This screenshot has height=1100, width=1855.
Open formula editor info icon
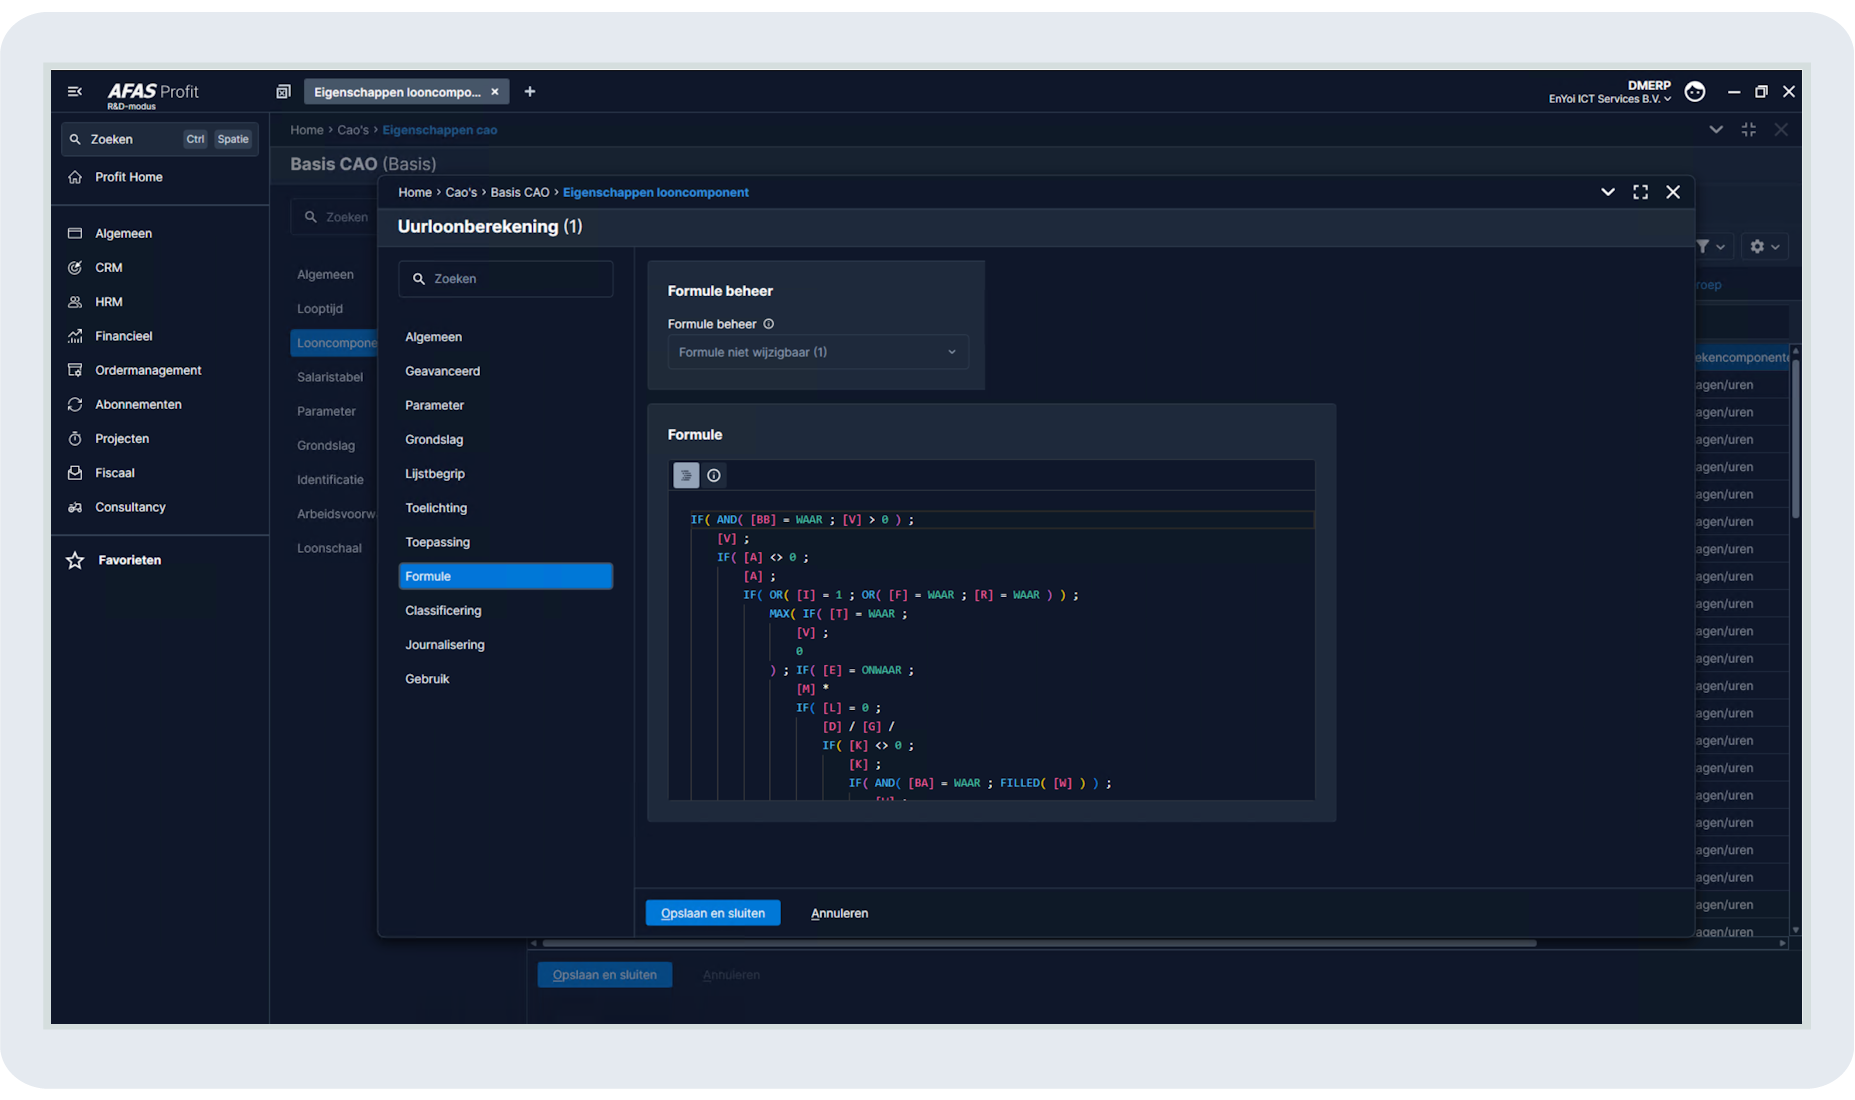pos(714,476)
